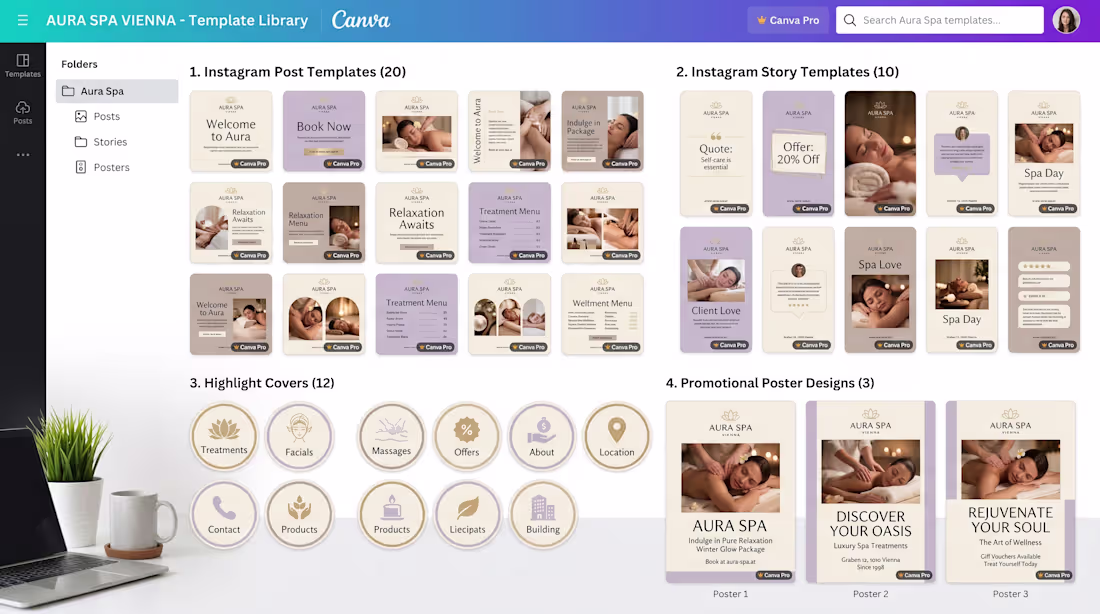Open the Quote: Self-care story template
This screenshot has height=614, width=1100.
point(716,153)
